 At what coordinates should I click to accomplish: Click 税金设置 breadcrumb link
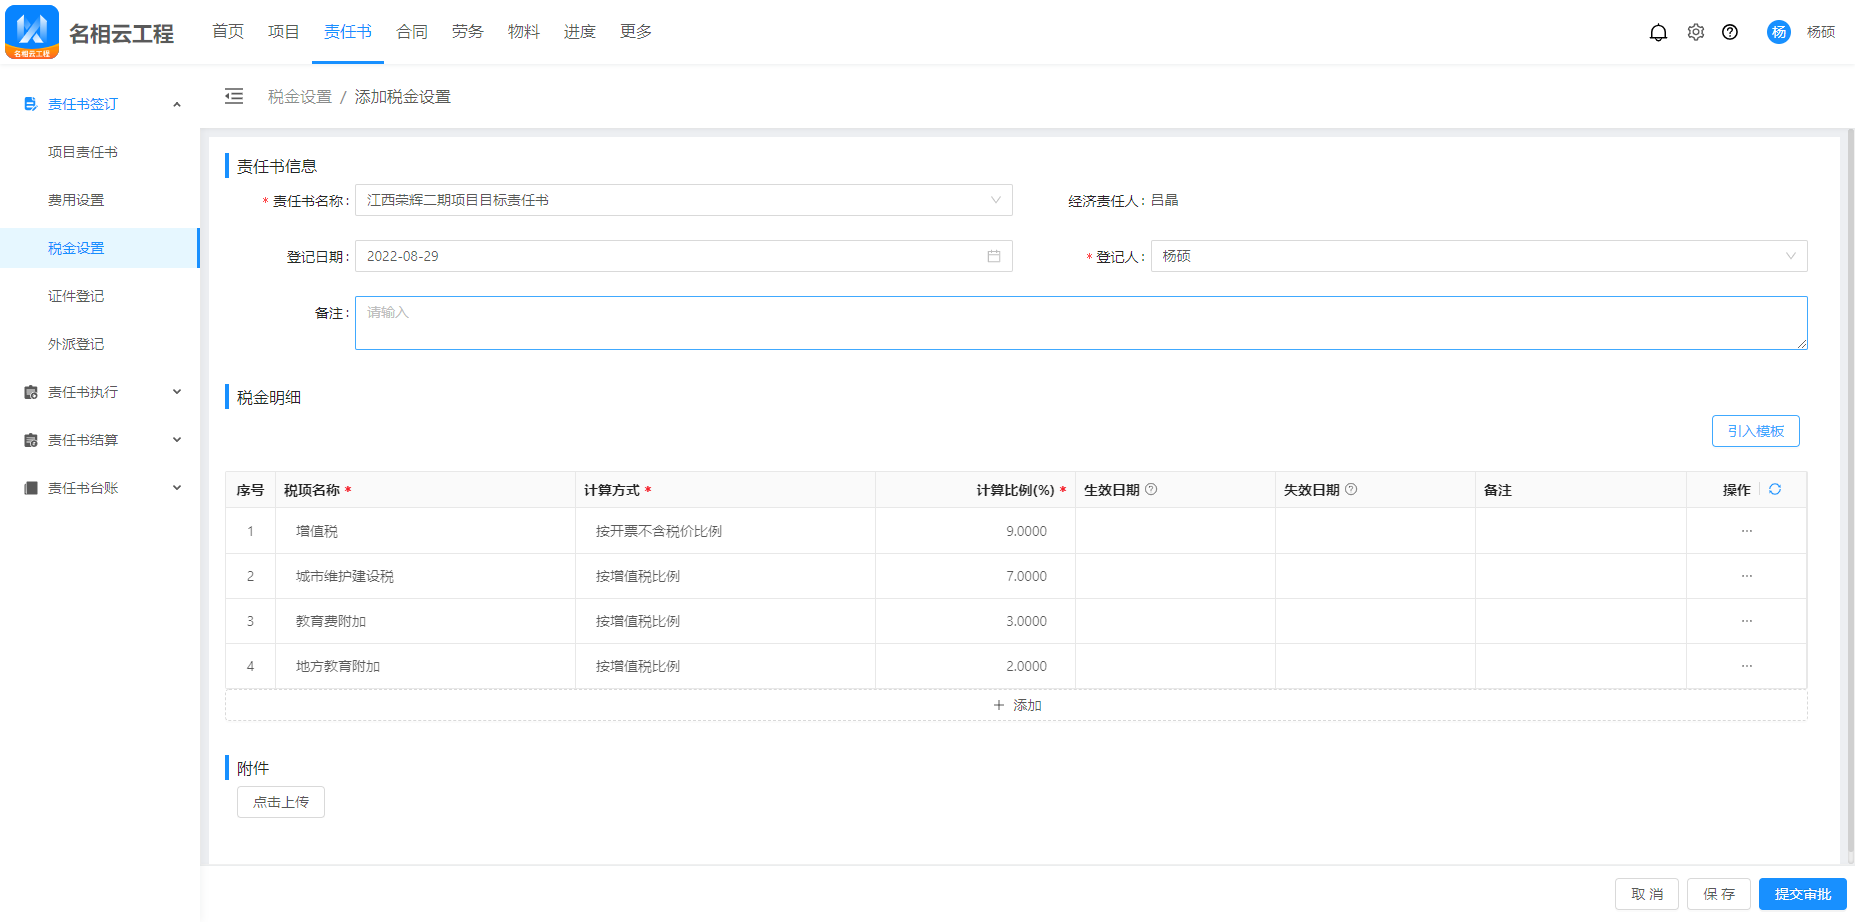300,97
